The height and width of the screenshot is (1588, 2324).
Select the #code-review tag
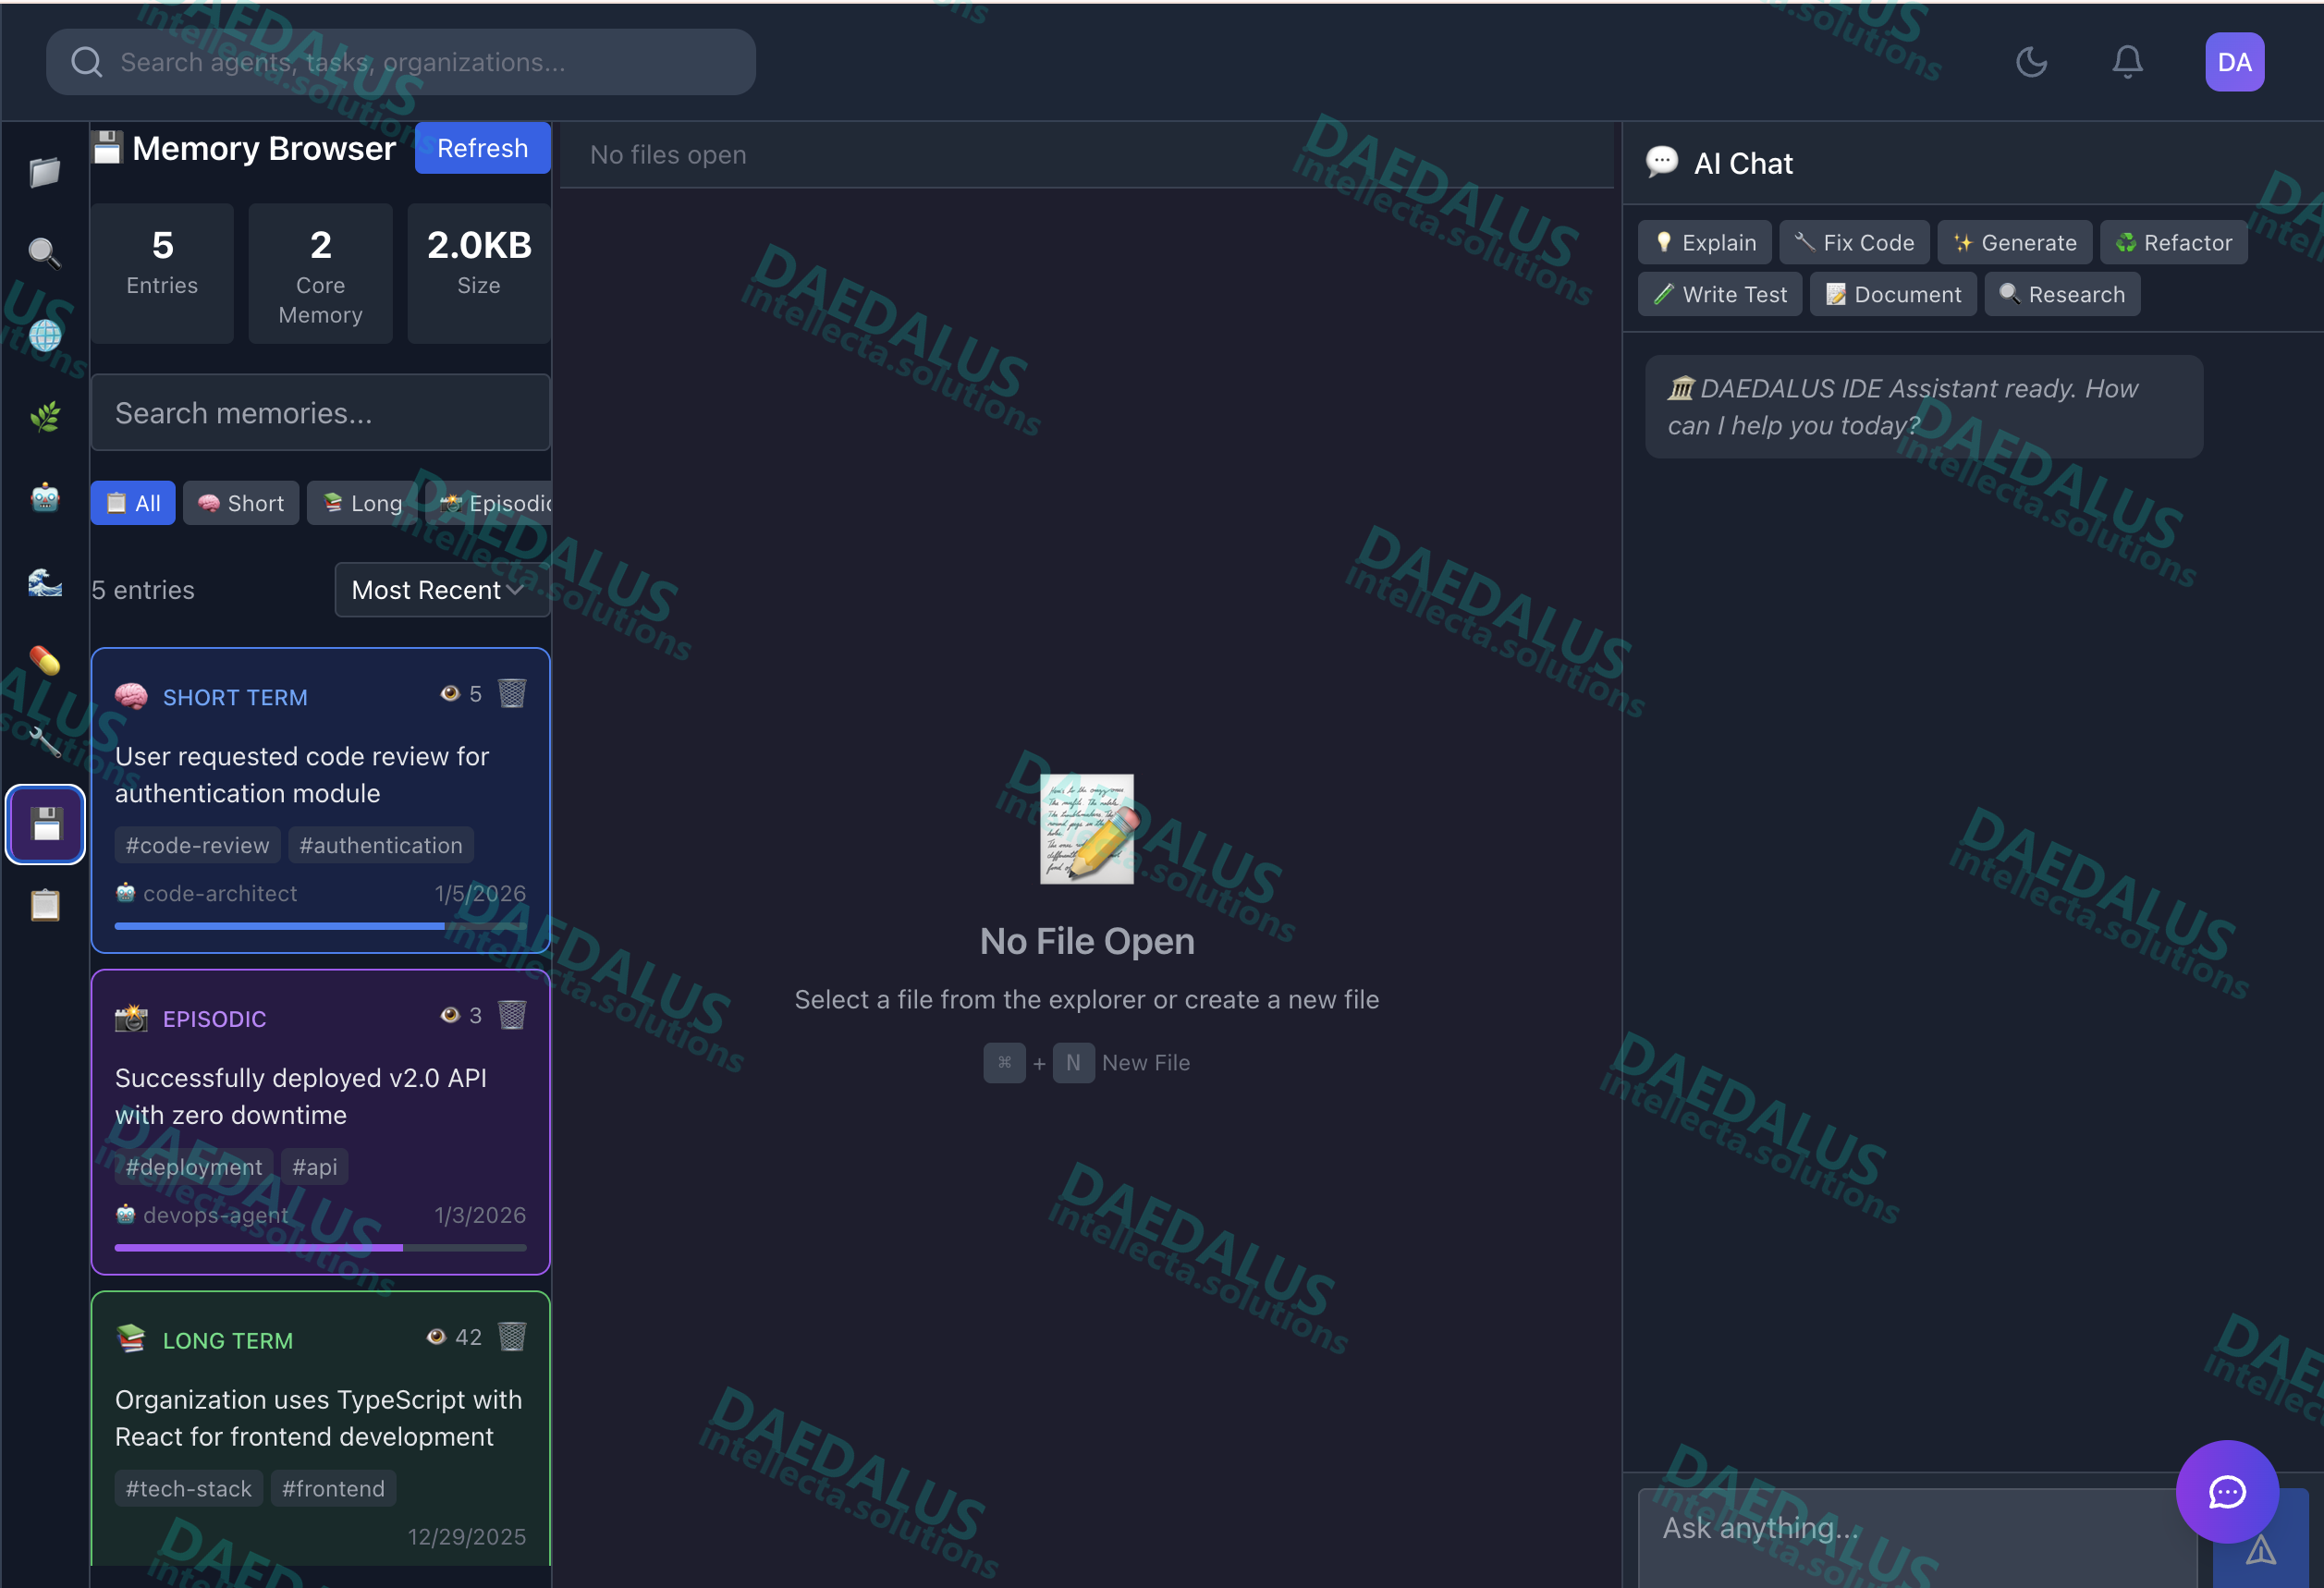tap(197, 846)
